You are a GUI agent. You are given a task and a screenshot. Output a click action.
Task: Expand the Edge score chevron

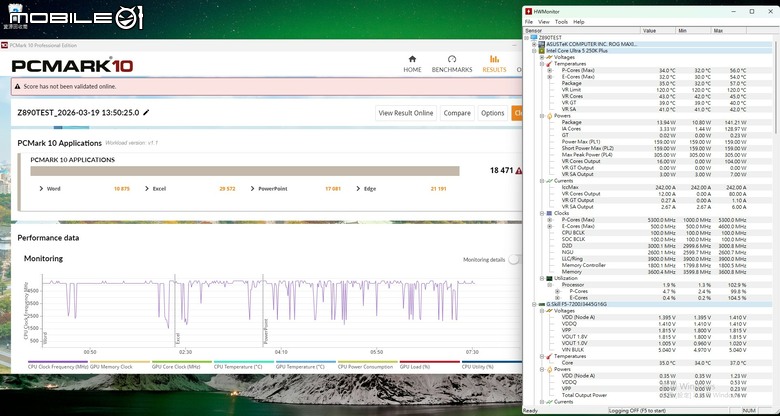click(x=358, y=189)
